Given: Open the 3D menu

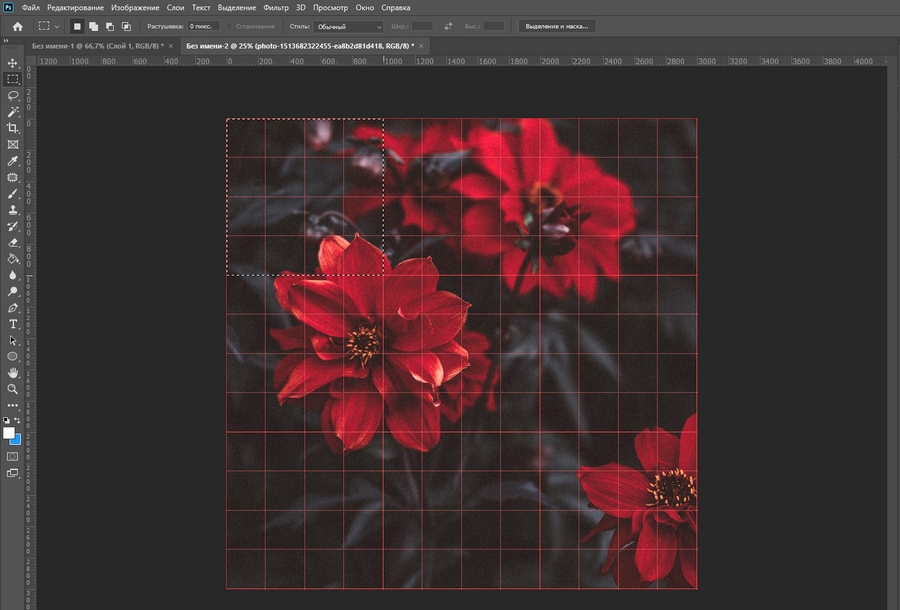Looking at the screenshot, I should pyautogui.click(x=301, y=8).
